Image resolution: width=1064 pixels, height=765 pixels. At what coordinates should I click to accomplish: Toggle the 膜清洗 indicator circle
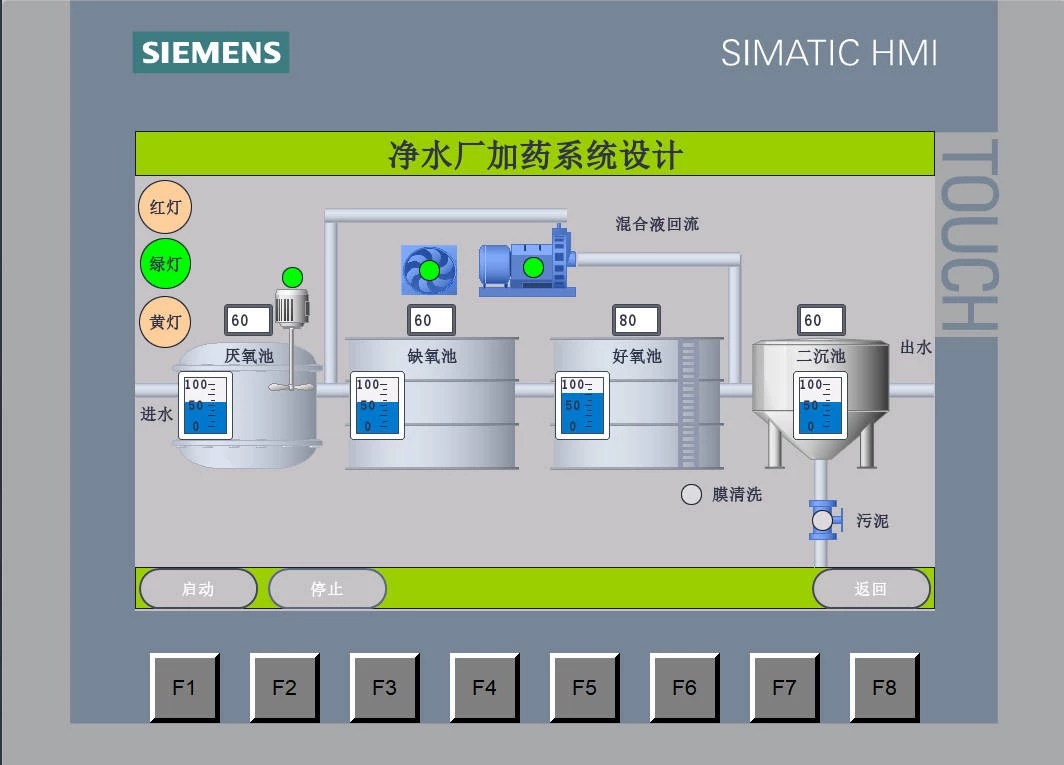coord(691,494)
